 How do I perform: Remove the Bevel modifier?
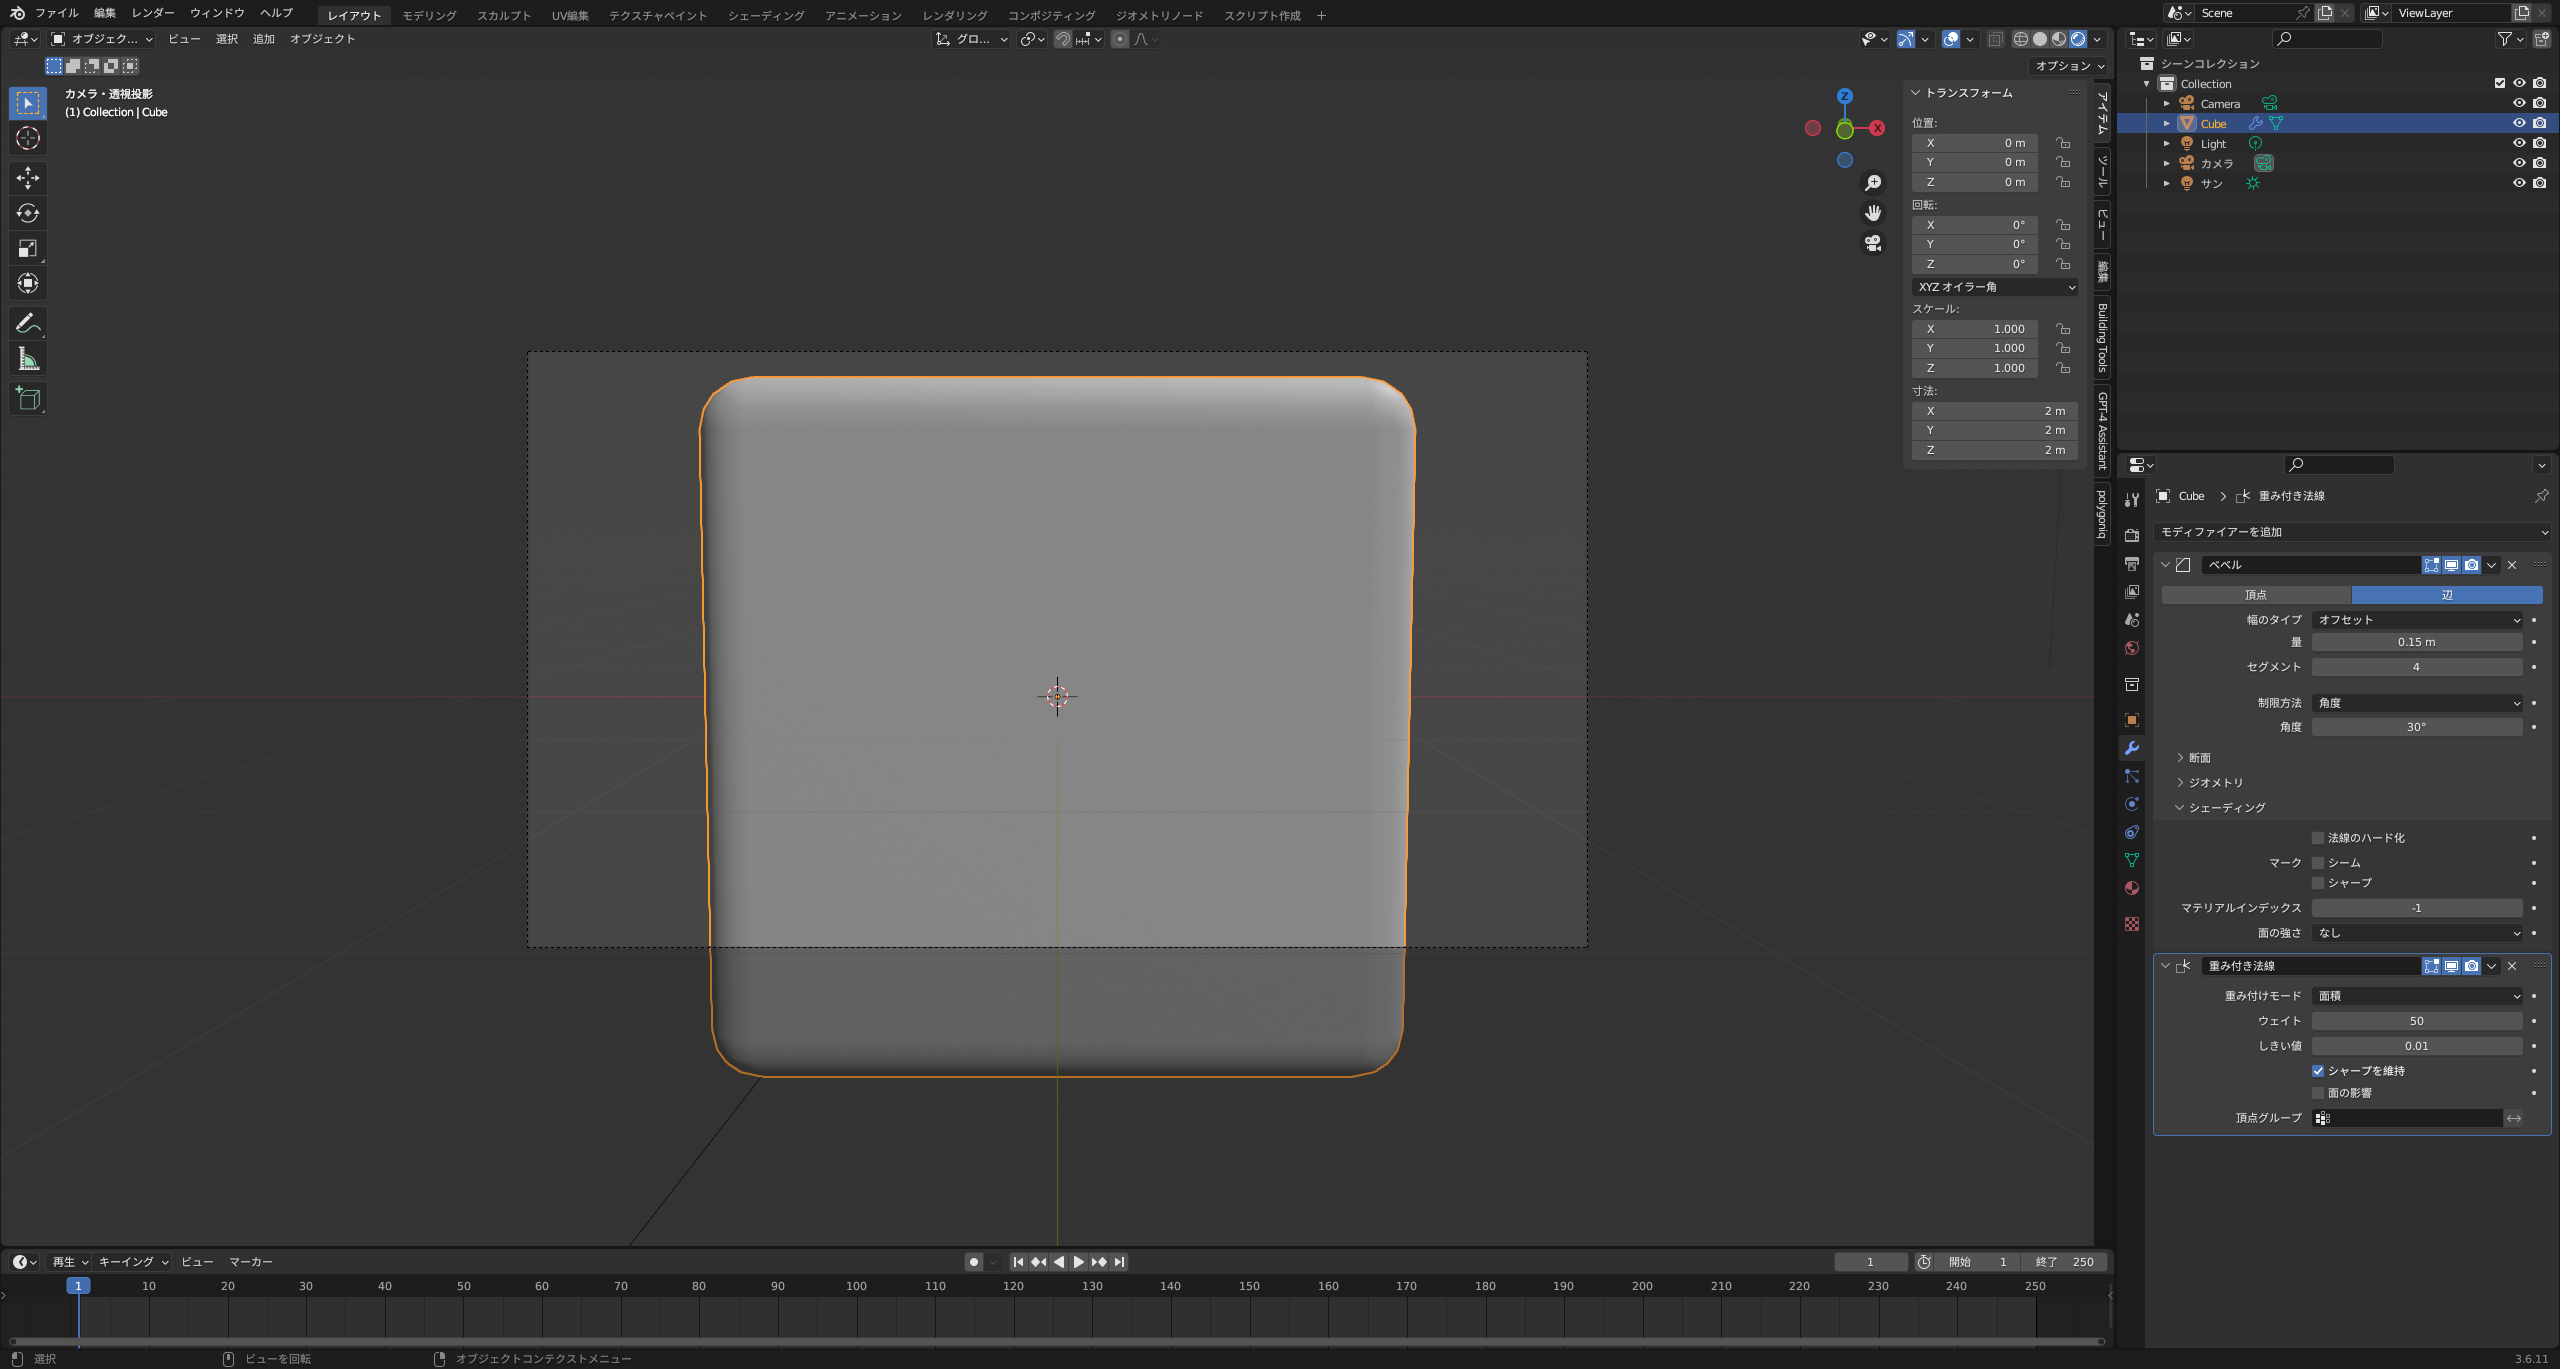[x=2512, y=565]
